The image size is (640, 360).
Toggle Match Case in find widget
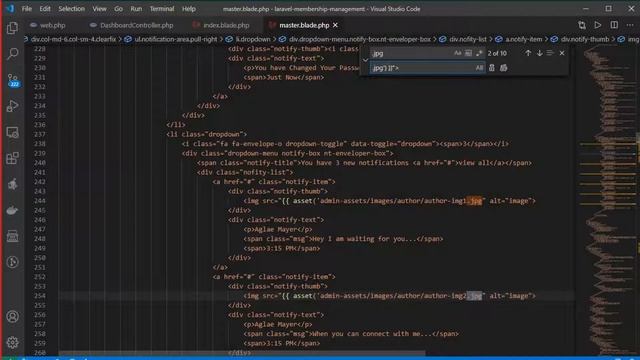[x=457, y=53]
